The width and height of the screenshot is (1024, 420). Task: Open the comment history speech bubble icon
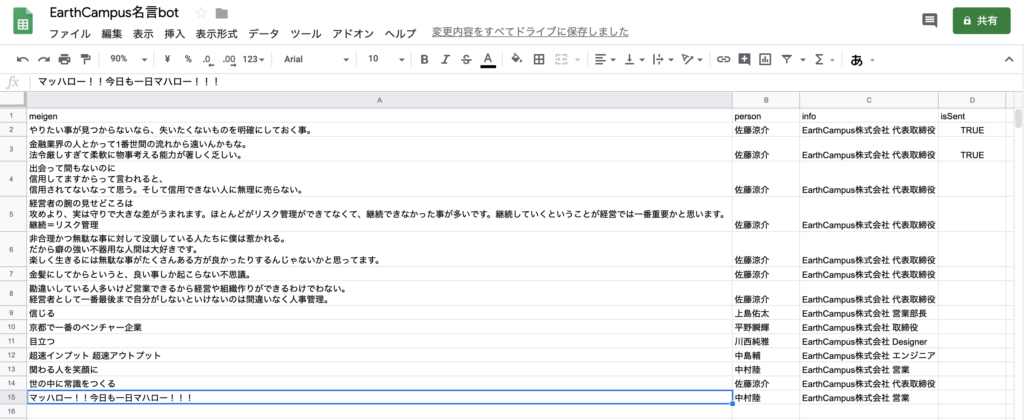point(929,20)
